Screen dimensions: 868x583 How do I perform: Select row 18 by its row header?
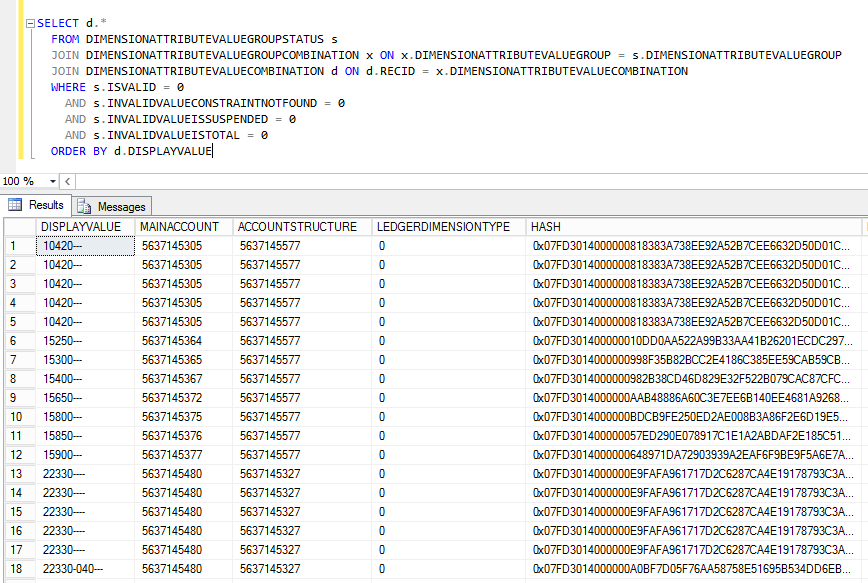(20, 569)
